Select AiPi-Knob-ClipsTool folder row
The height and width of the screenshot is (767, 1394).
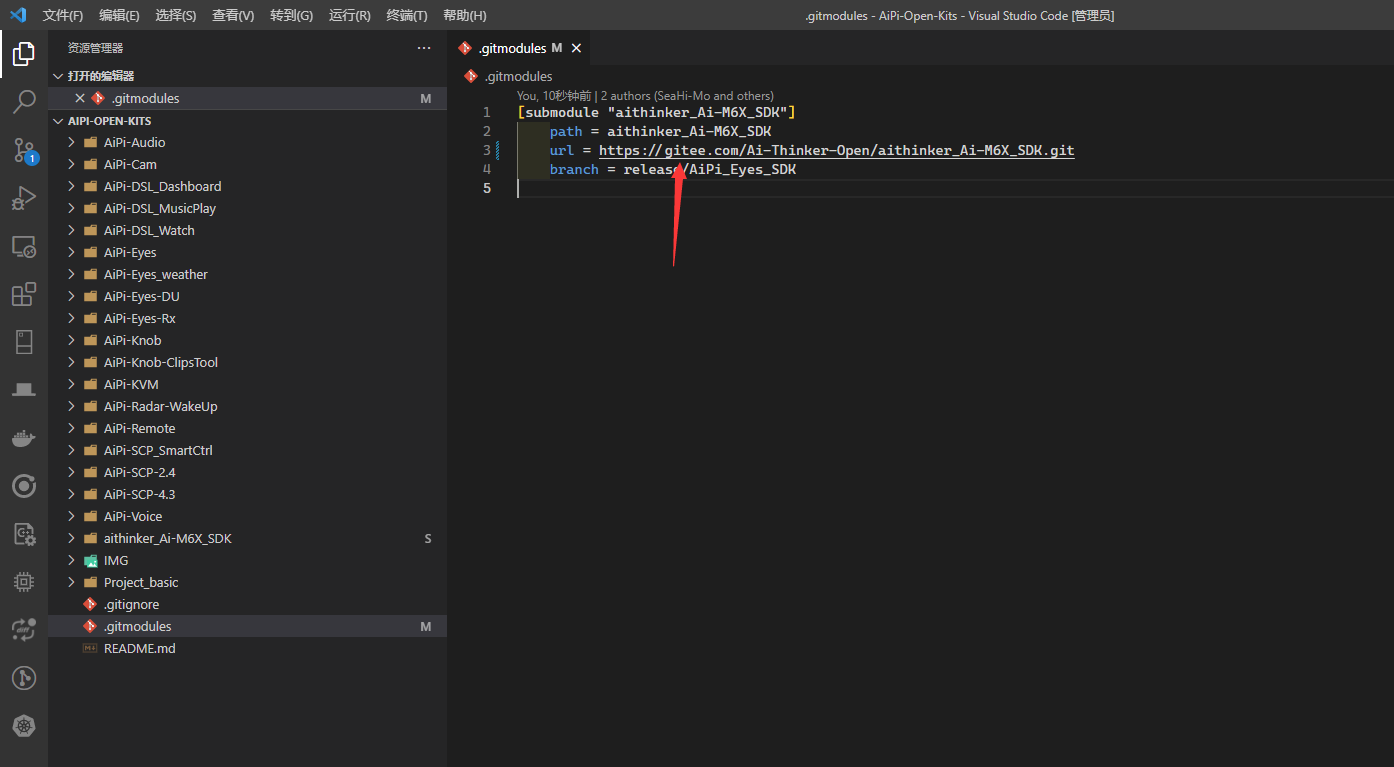(x=247, y=362)
